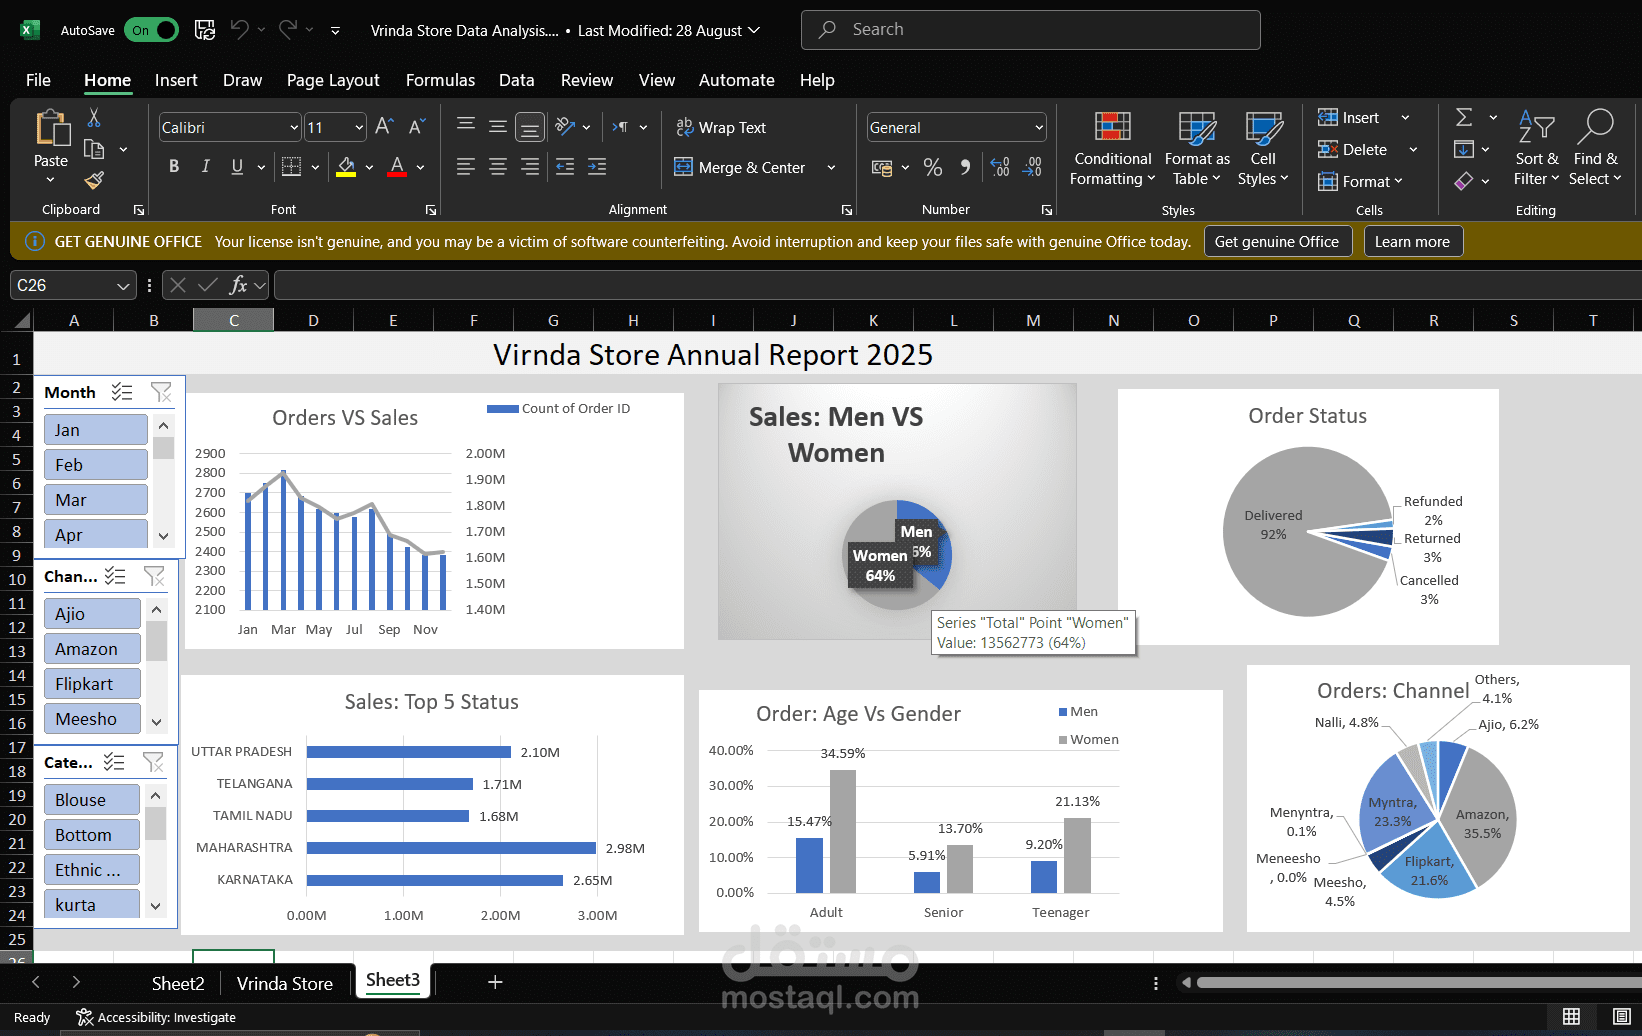This screenshot has height=1036, width=1642.
Task: Enable Wrap Text
Action: click(721, 127)
